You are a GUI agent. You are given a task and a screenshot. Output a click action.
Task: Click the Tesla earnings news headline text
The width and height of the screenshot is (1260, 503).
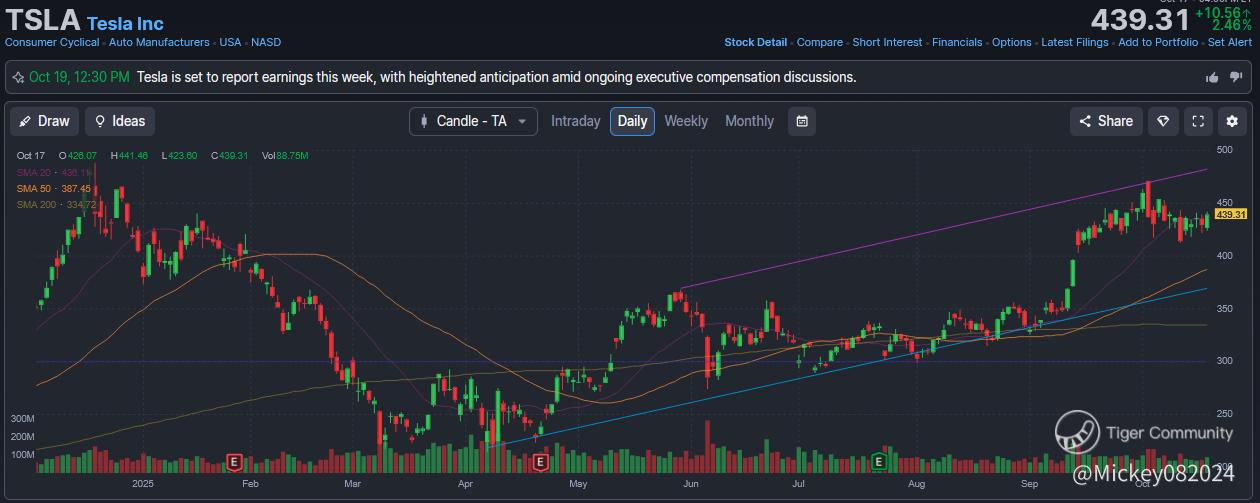point(496,77)
